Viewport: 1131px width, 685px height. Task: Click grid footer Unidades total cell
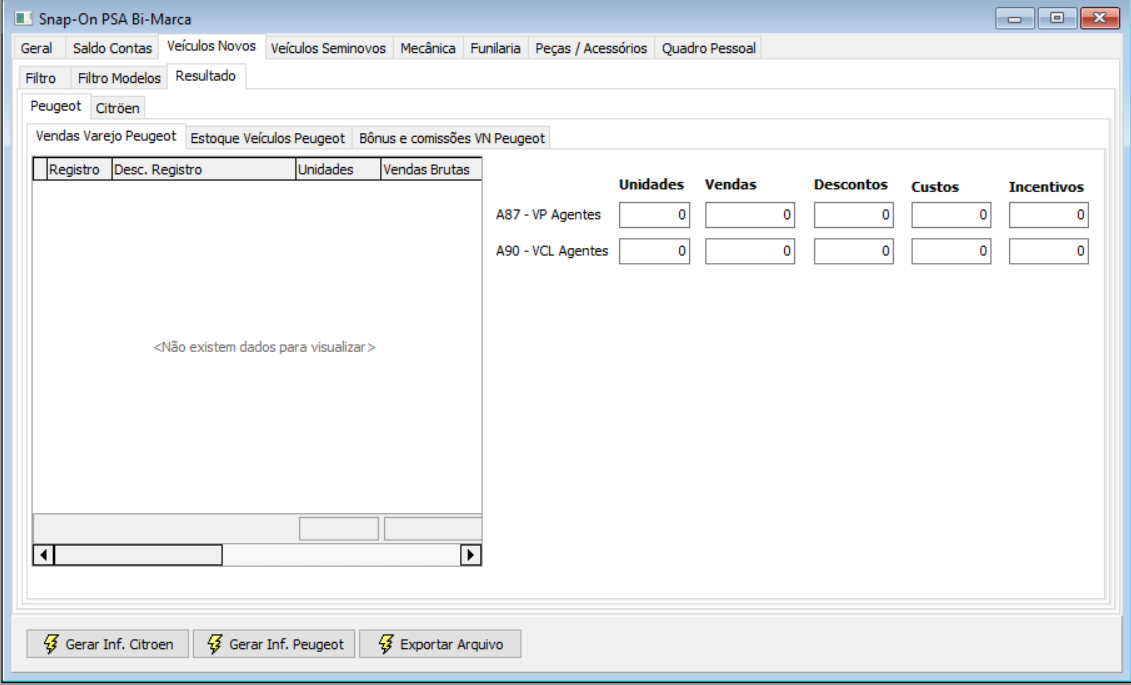(x=339, y=529)
